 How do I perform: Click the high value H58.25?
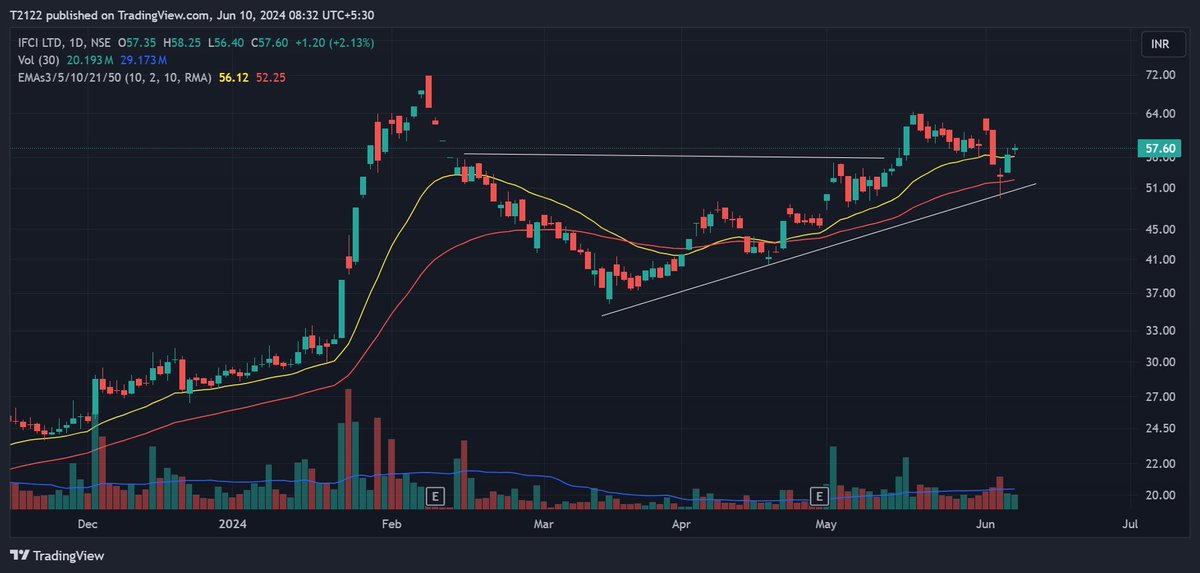(181, 44)
